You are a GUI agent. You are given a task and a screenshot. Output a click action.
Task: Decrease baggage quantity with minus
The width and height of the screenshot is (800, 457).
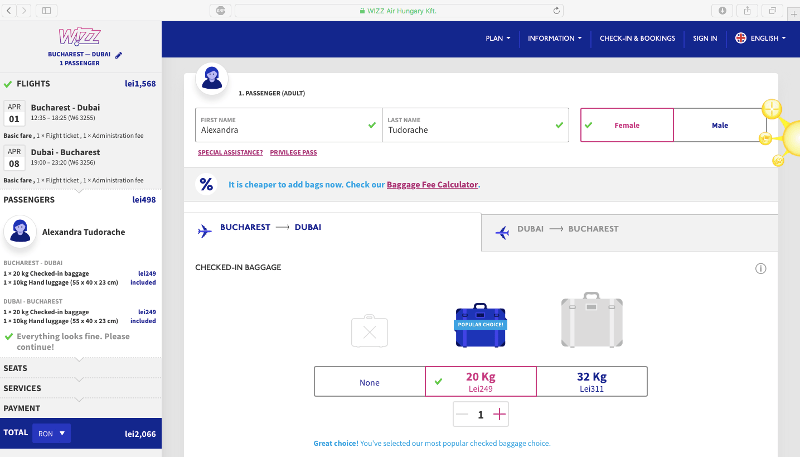[x=462, y=414]
